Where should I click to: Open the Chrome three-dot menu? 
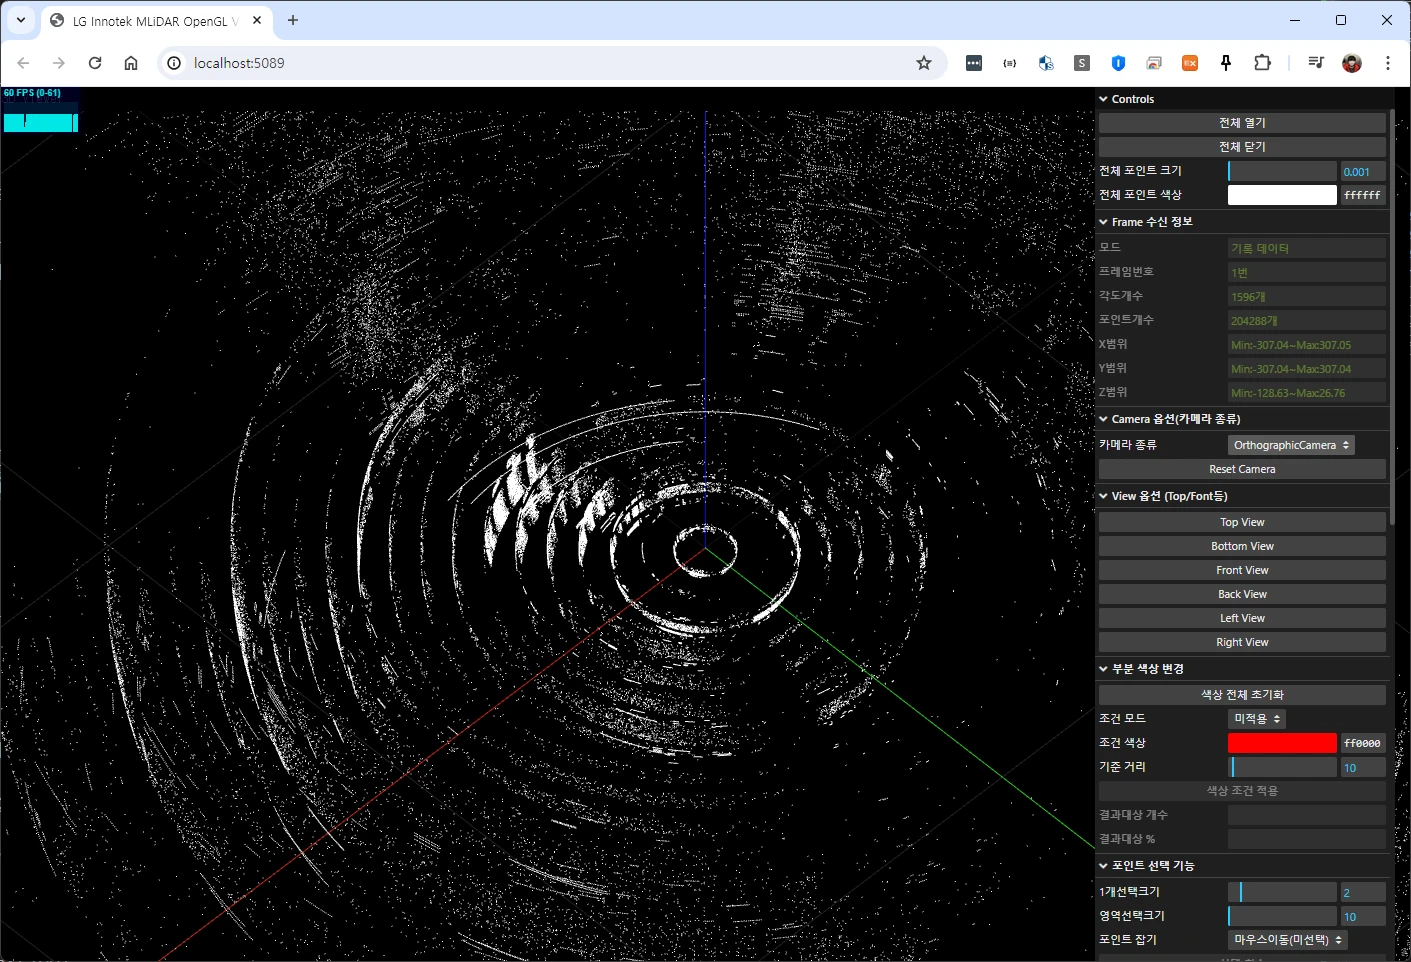[1388, 63]
